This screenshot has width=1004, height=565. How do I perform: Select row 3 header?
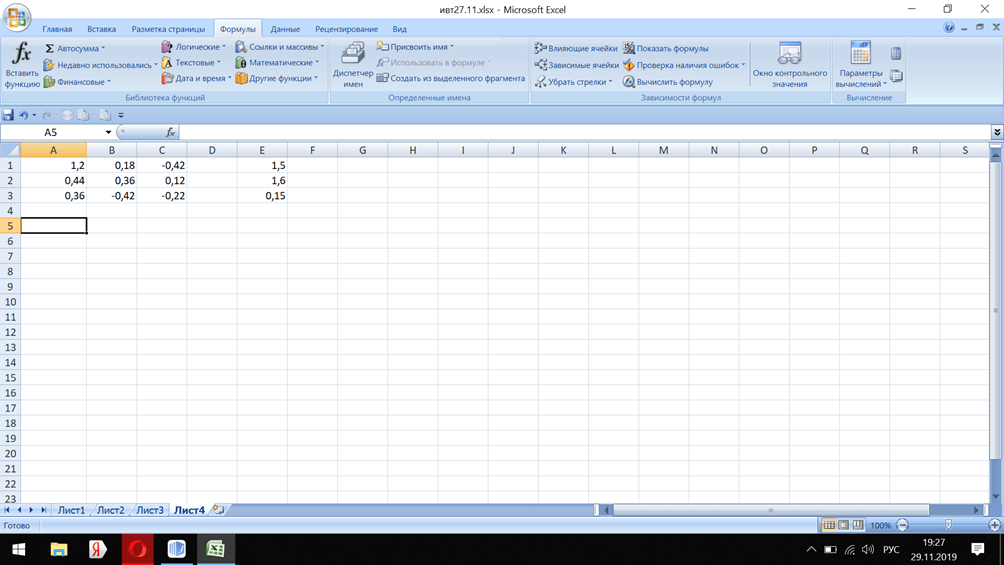coord(10,195)
